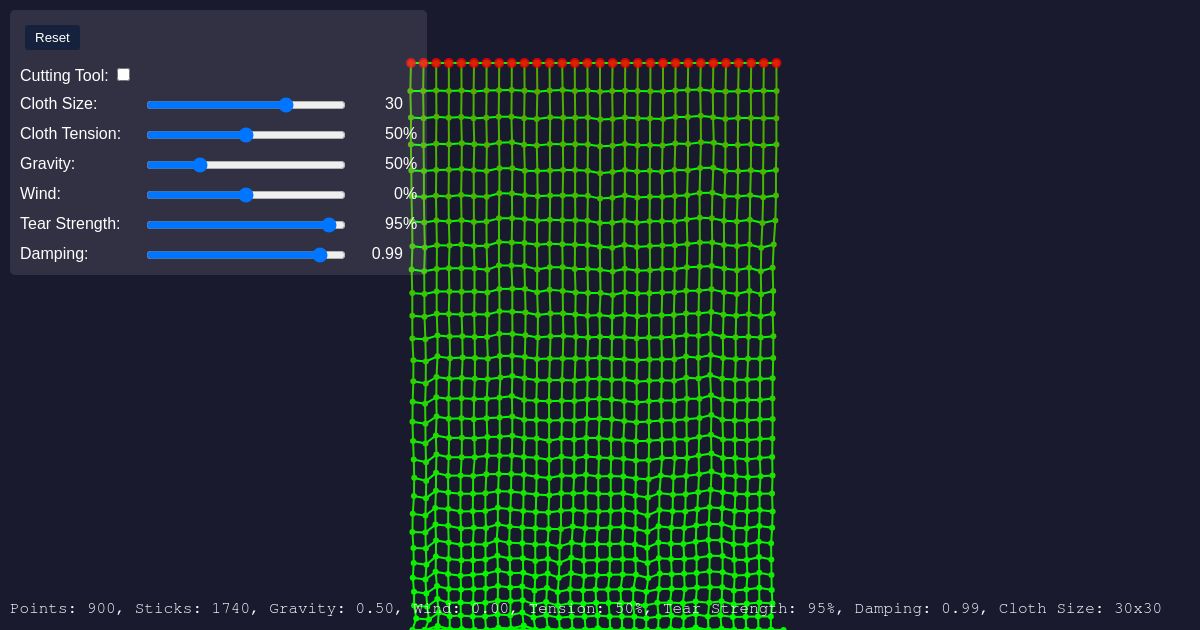1200x630 pixels.
Task: Click the "Gravity:" label
Action: (x=47, y=164)
